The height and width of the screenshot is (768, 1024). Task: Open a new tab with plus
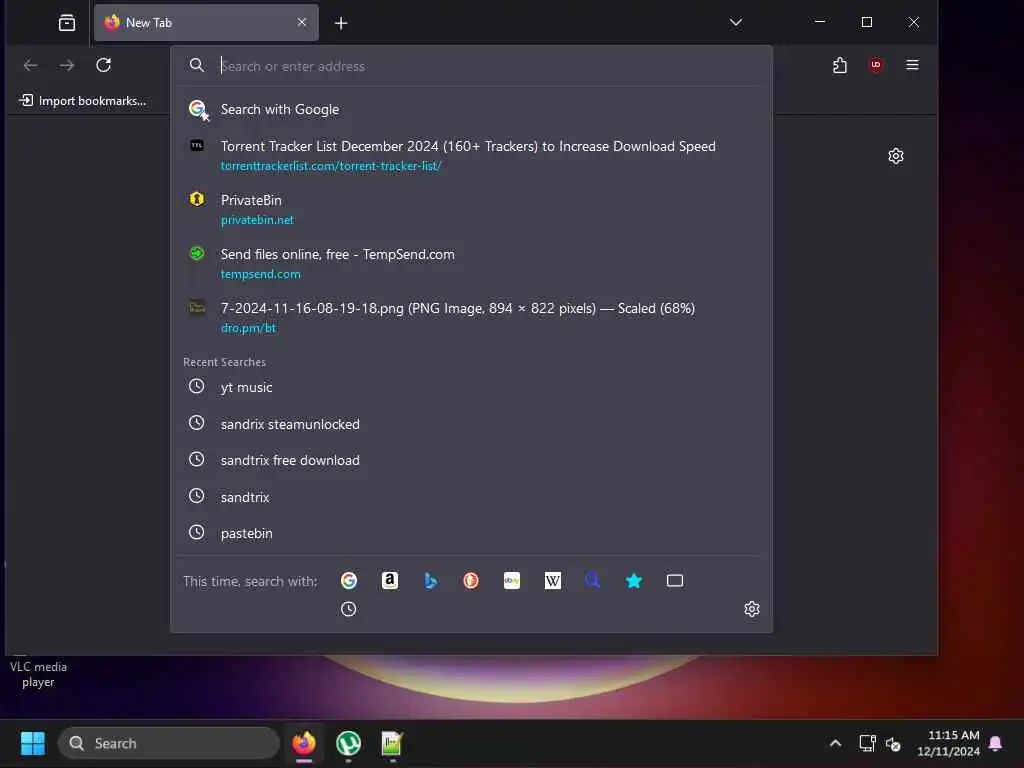tap(341, 23)
